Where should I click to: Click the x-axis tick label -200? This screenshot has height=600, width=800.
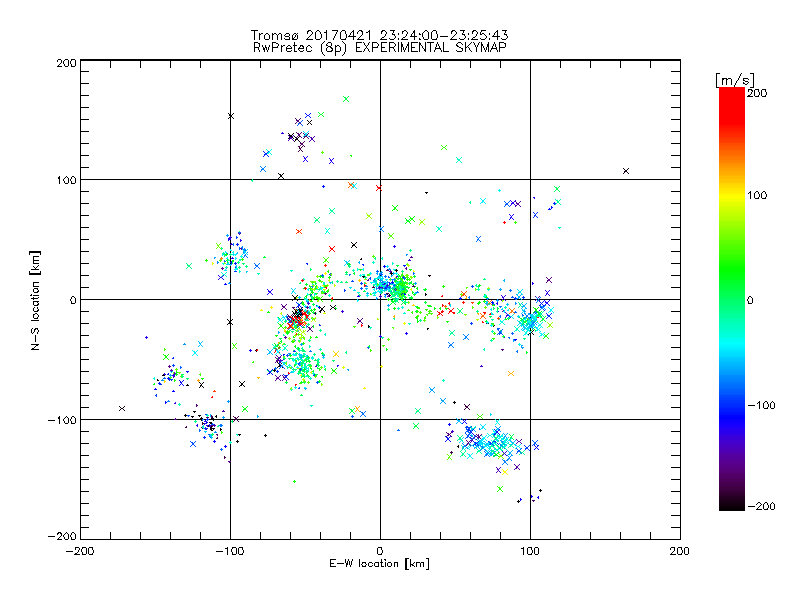click(80, 552)
